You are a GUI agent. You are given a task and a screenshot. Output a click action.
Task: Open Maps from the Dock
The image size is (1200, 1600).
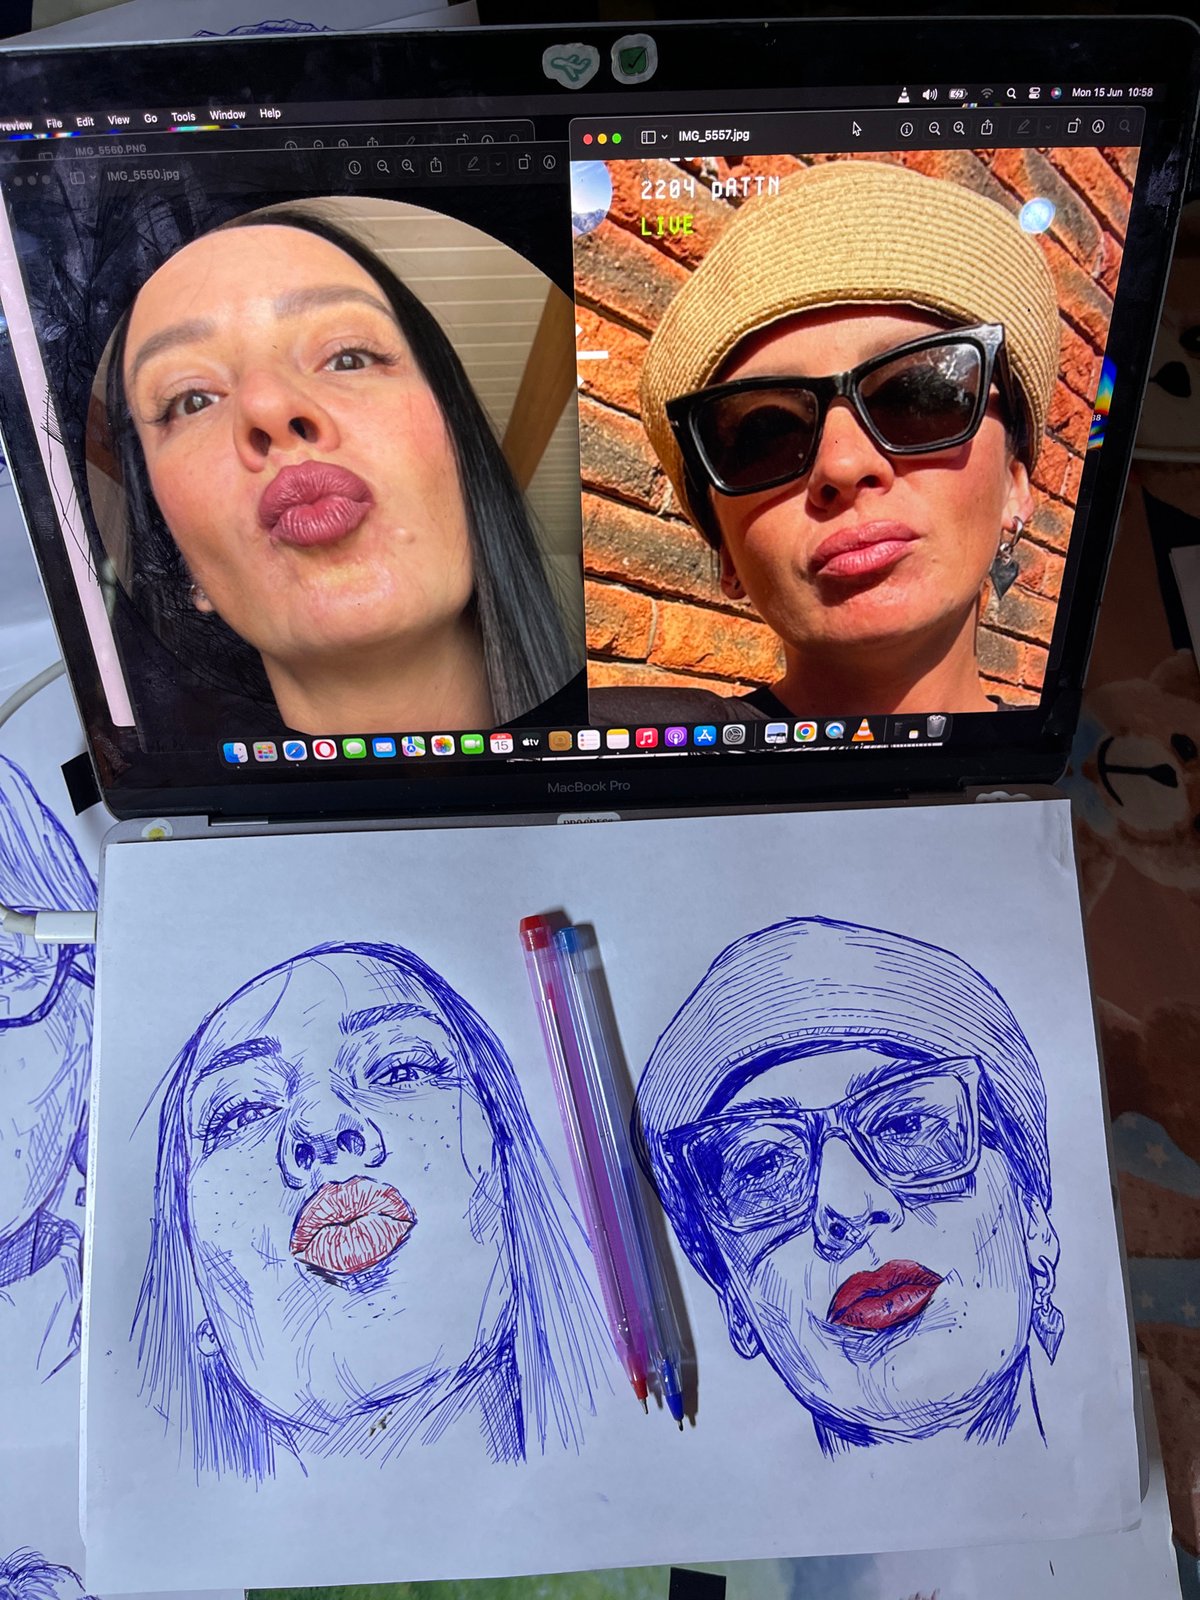[x=413, y=746]
